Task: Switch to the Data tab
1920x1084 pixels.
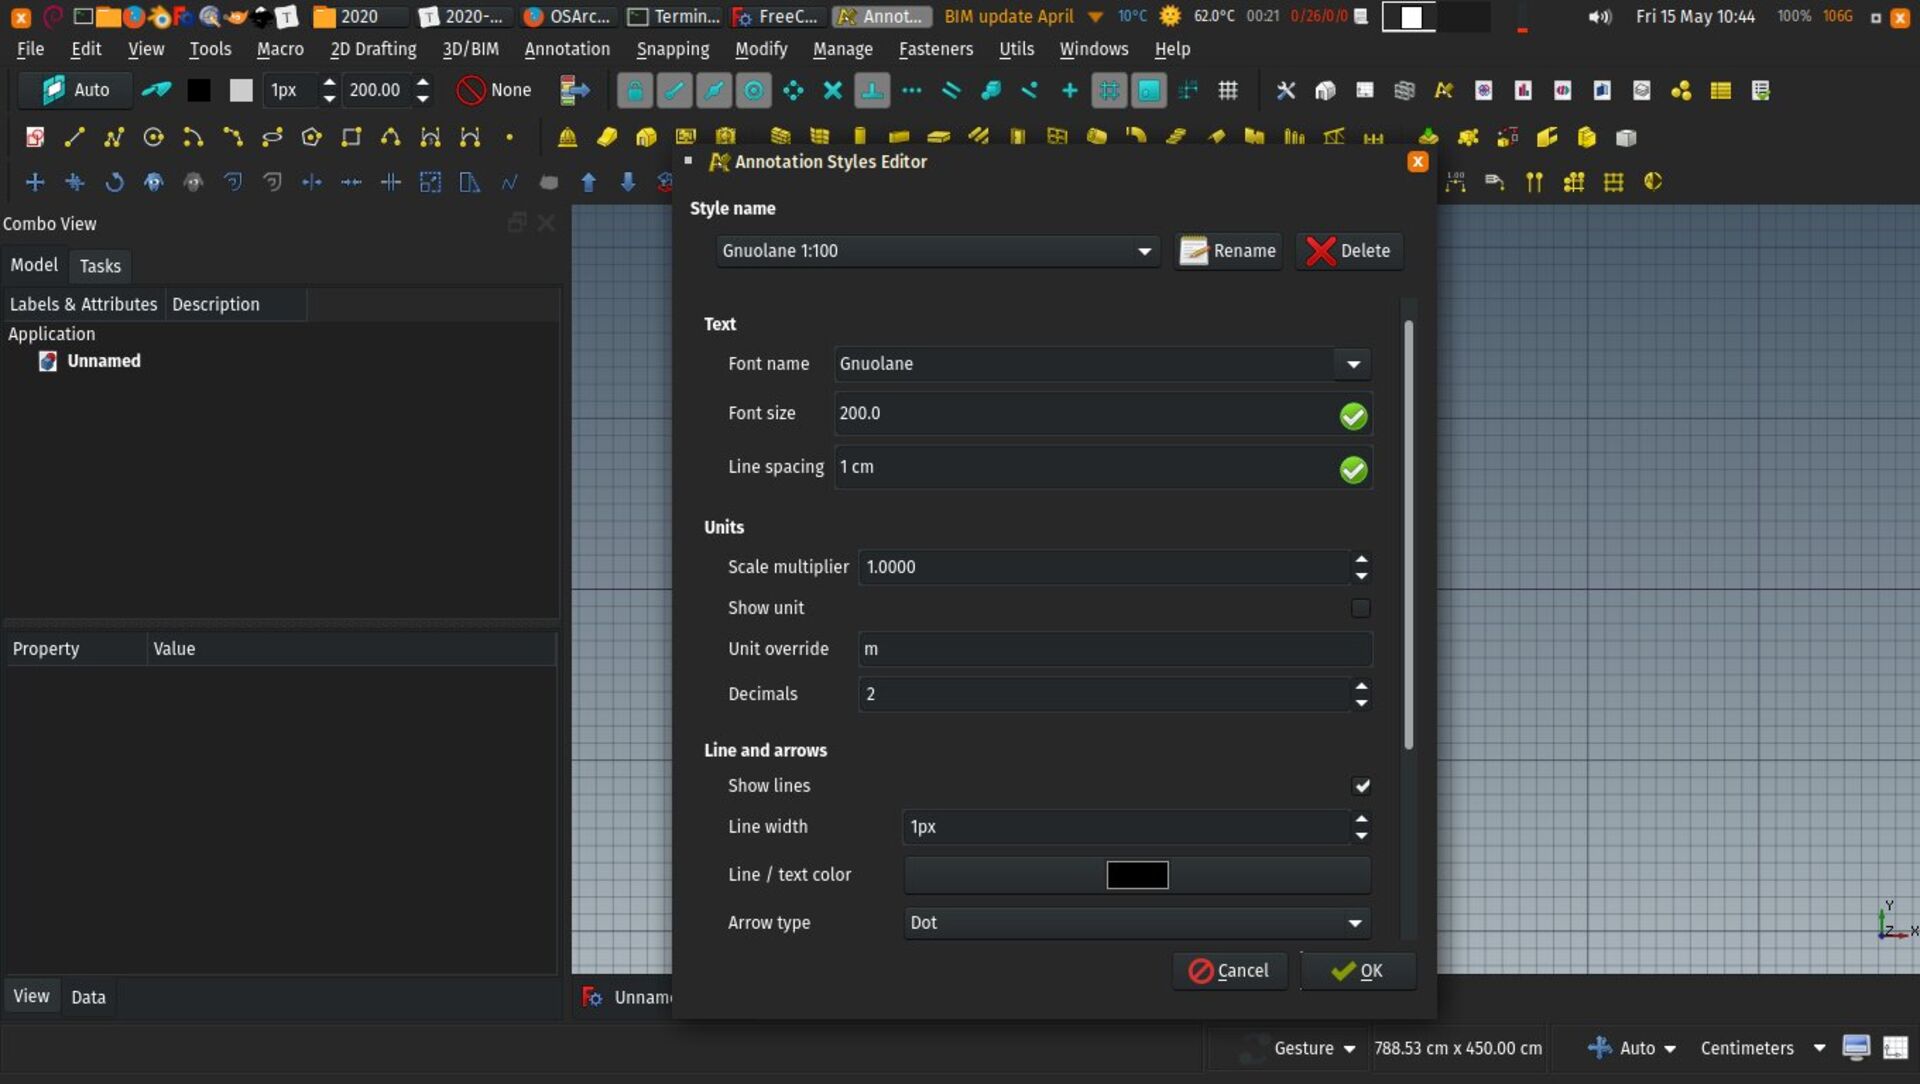Action: [x=88, y=997]
